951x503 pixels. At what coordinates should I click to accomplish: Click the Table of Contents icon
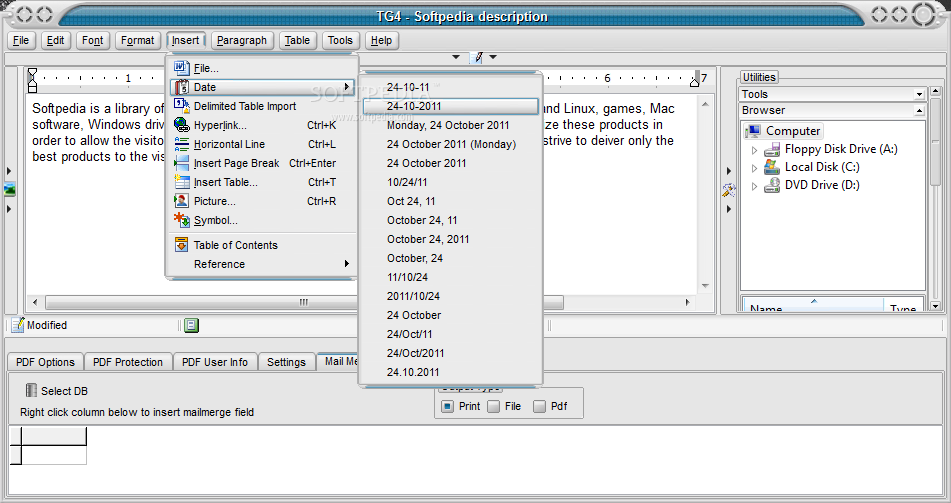pos(181,245)
